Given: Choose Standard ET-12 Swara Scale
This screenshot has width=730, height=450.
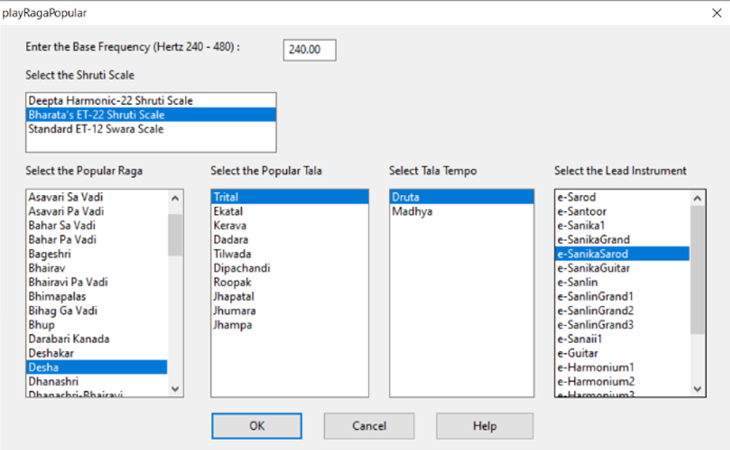Looking at the screenshot, I should (95, 129).
